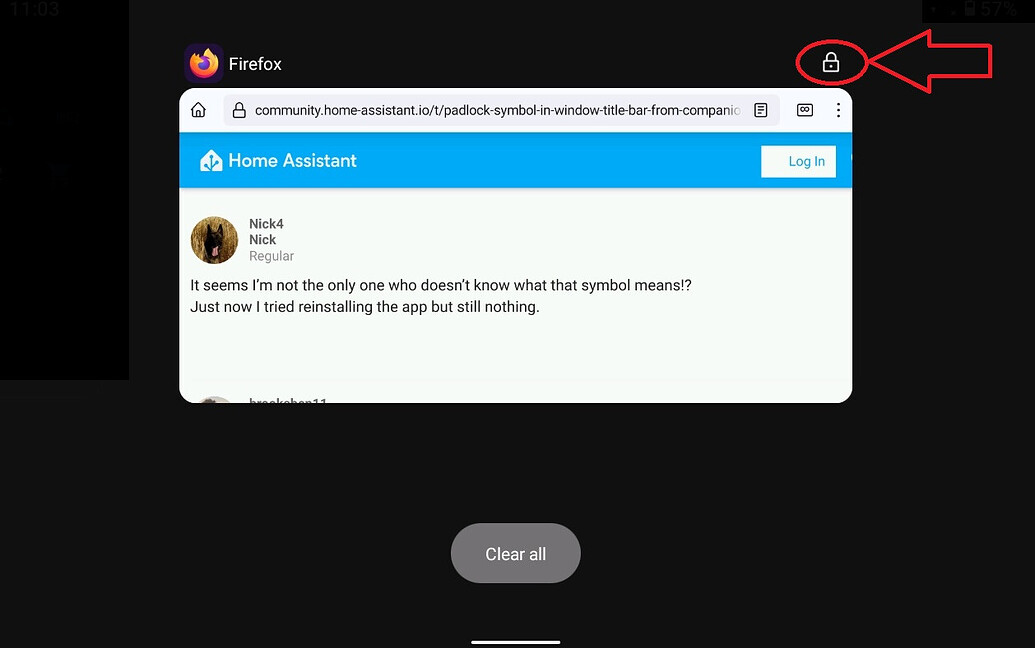This screenshot has width=1035, height=648.
Task: Select the Firefox card title label
Action: pos(256,62)
